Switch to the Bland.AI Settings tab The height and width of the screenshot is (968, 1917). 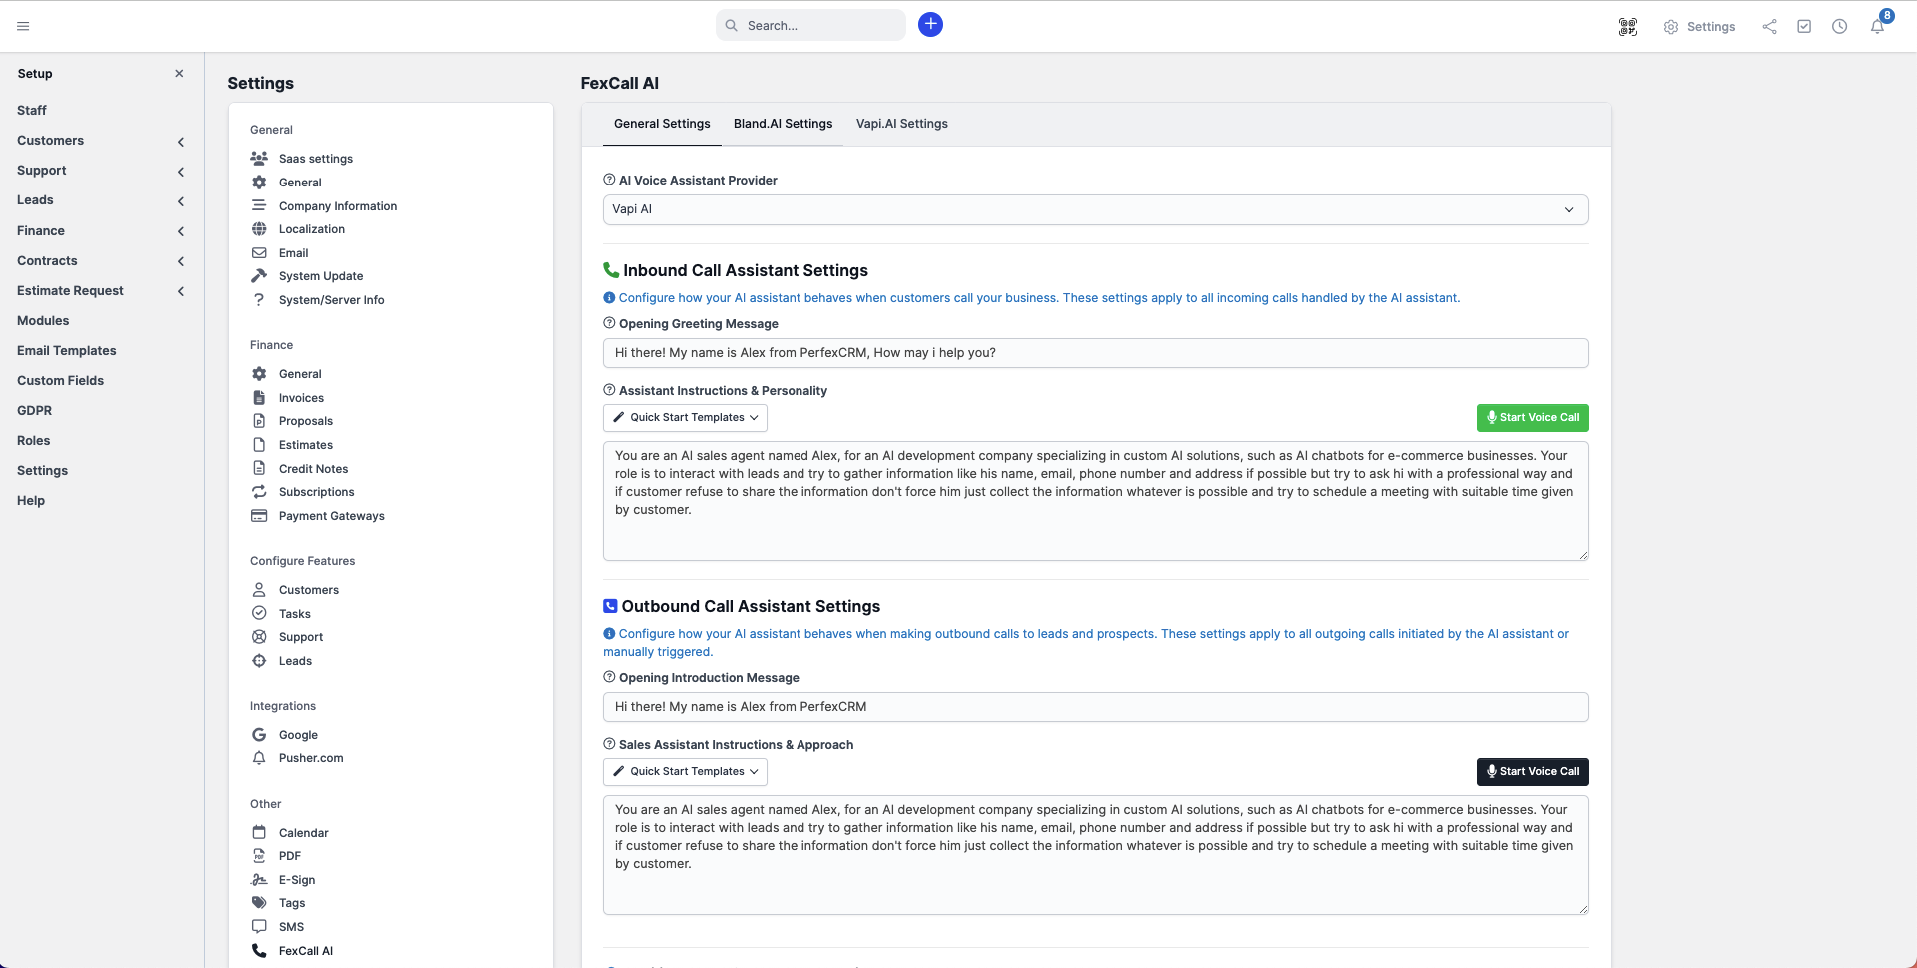click(x=782, y=124)
